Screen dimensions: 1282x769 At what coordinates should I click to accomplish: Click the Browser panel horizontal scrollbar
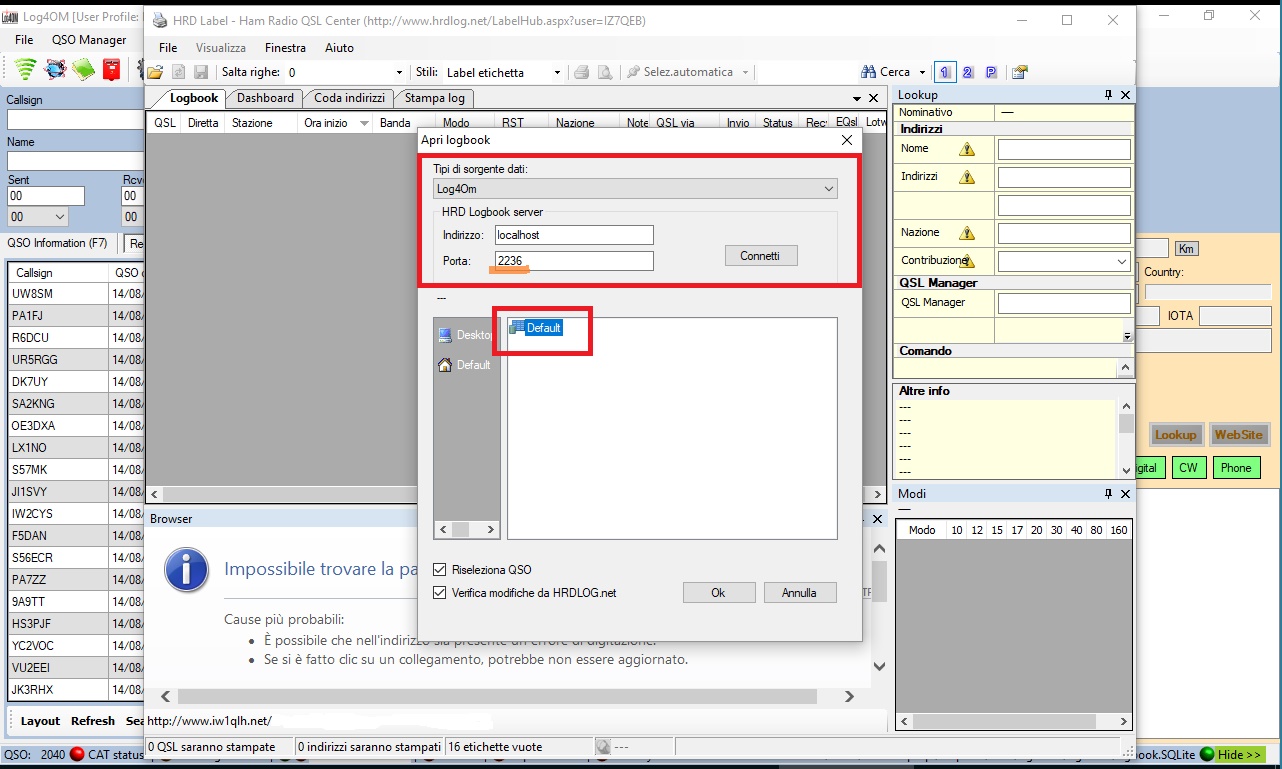pyautogui.click(x=509, y=697)
